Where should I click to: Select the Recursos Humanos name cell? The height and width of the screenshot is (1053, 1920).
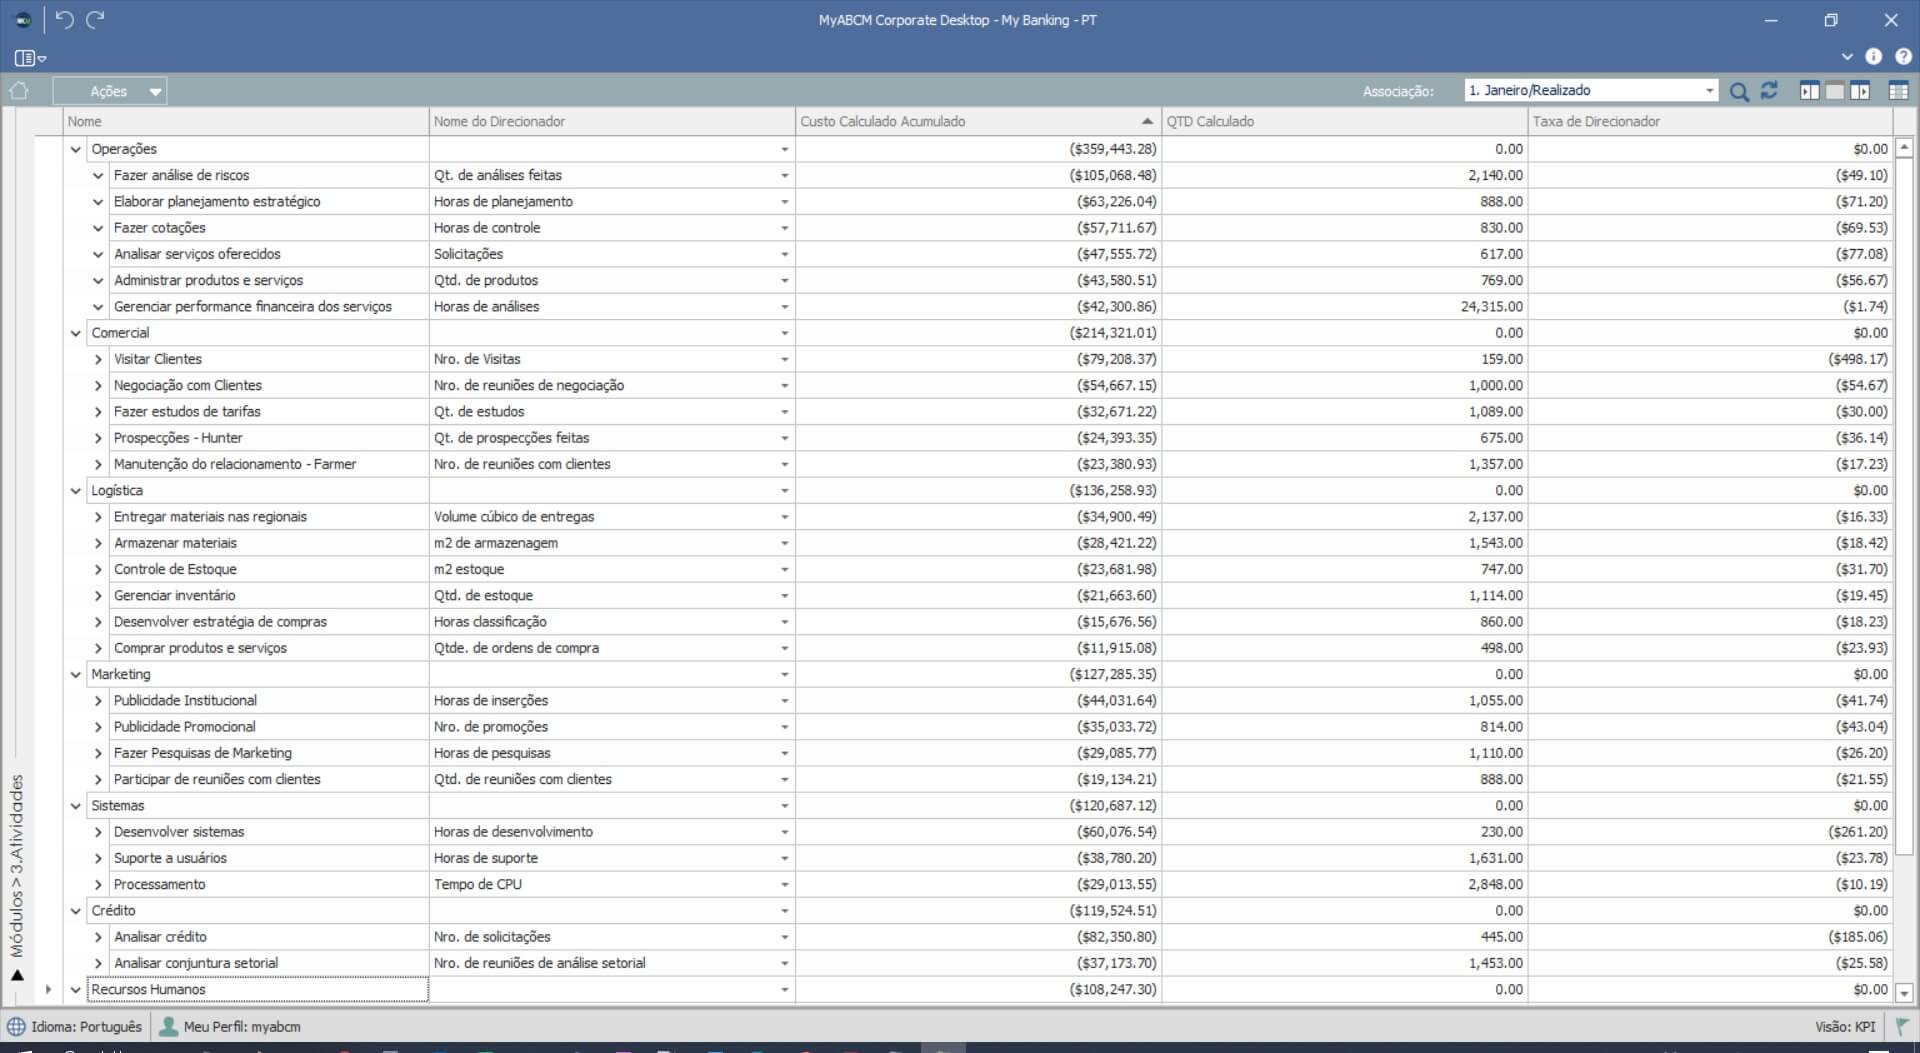[258, 989]
